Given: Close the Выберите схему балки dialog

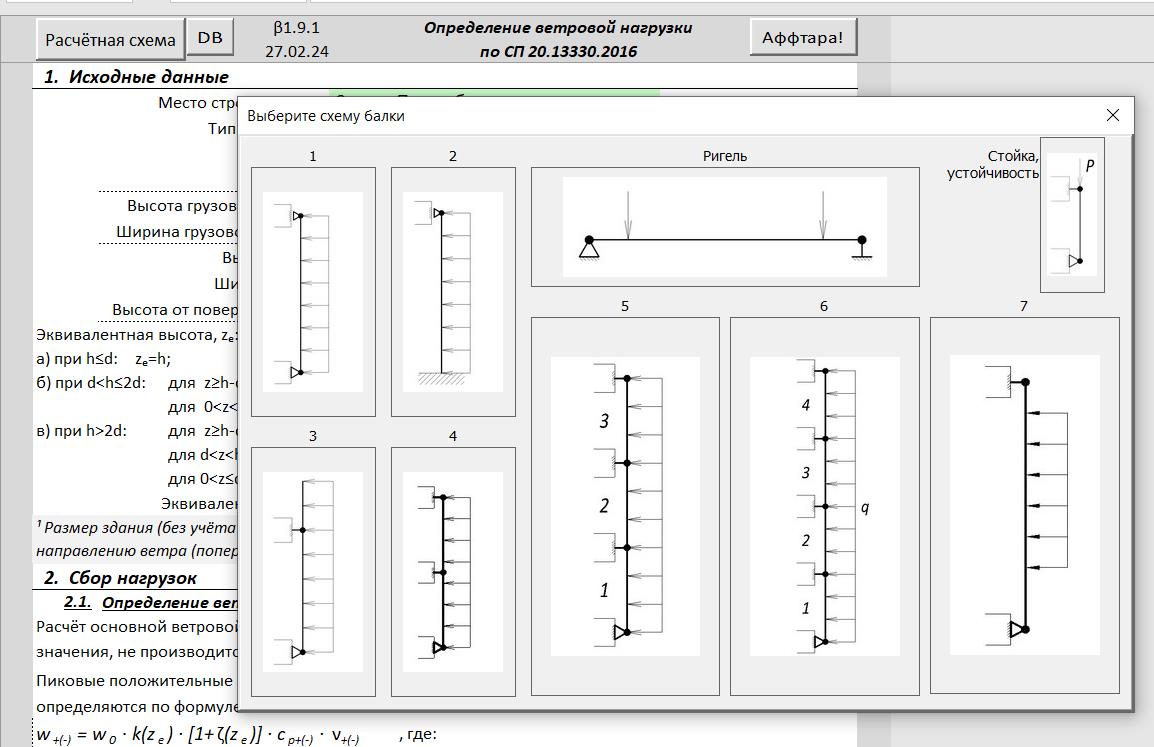Looking at the screenshot, I should click(x=1113, y=115).
